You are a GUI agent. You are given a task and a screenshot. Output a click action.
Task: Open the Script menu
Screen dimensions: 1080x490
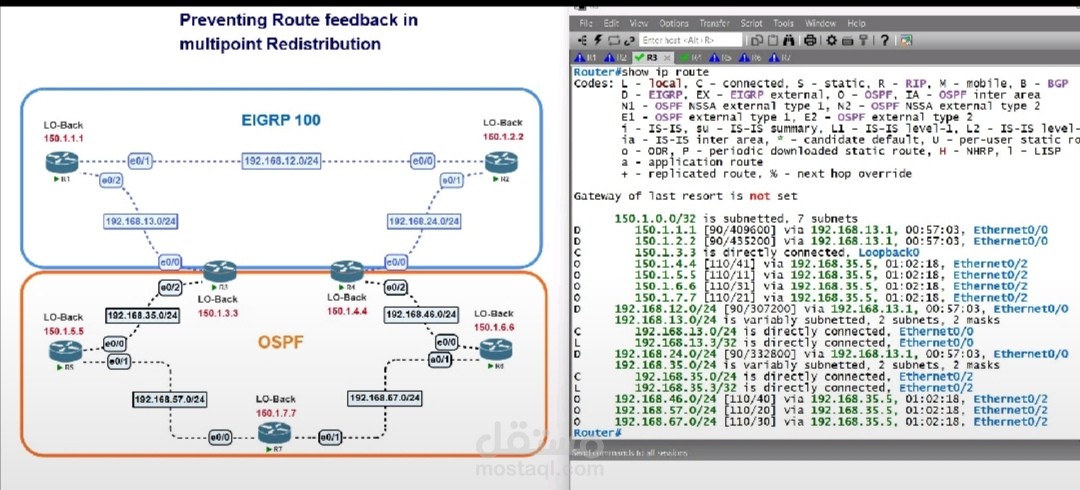751,23
